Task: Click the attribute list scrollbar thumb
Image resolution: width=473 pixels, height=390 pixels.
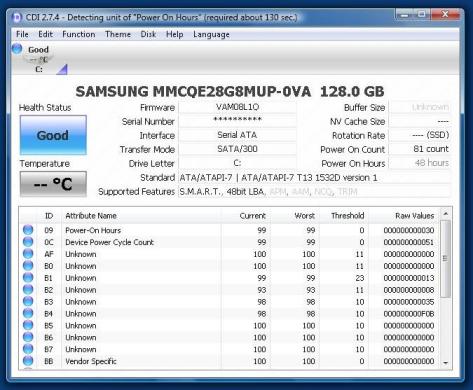Action: 445,258
